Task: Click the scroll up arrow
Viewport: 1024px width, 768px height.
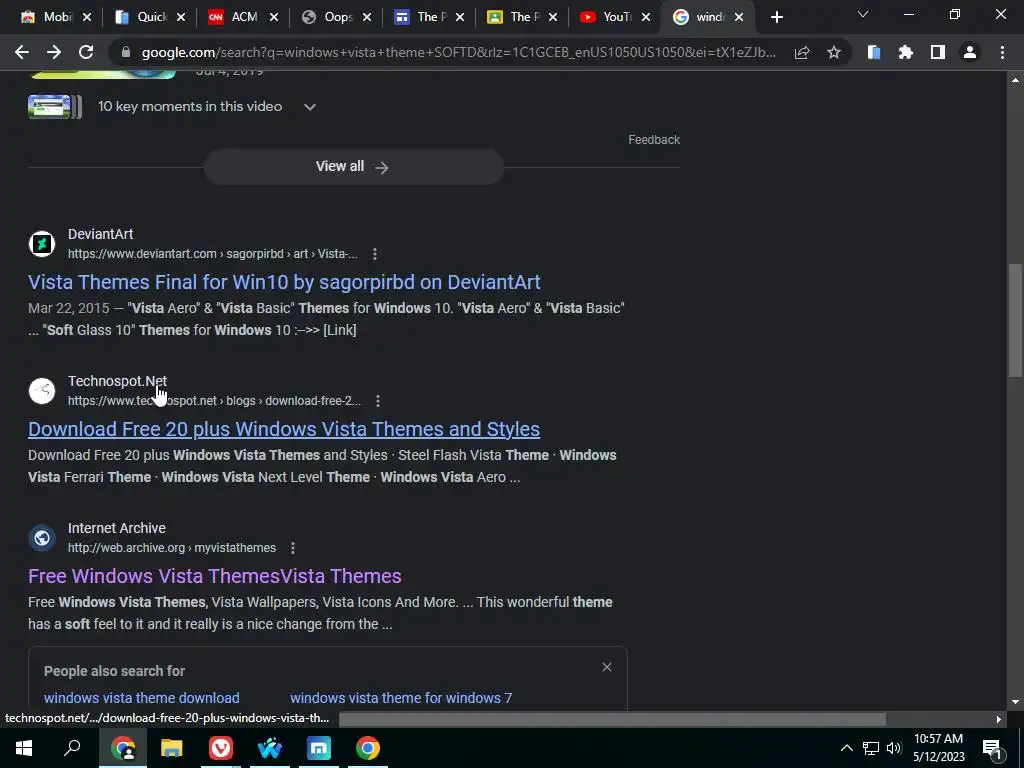Action: 1015,80
